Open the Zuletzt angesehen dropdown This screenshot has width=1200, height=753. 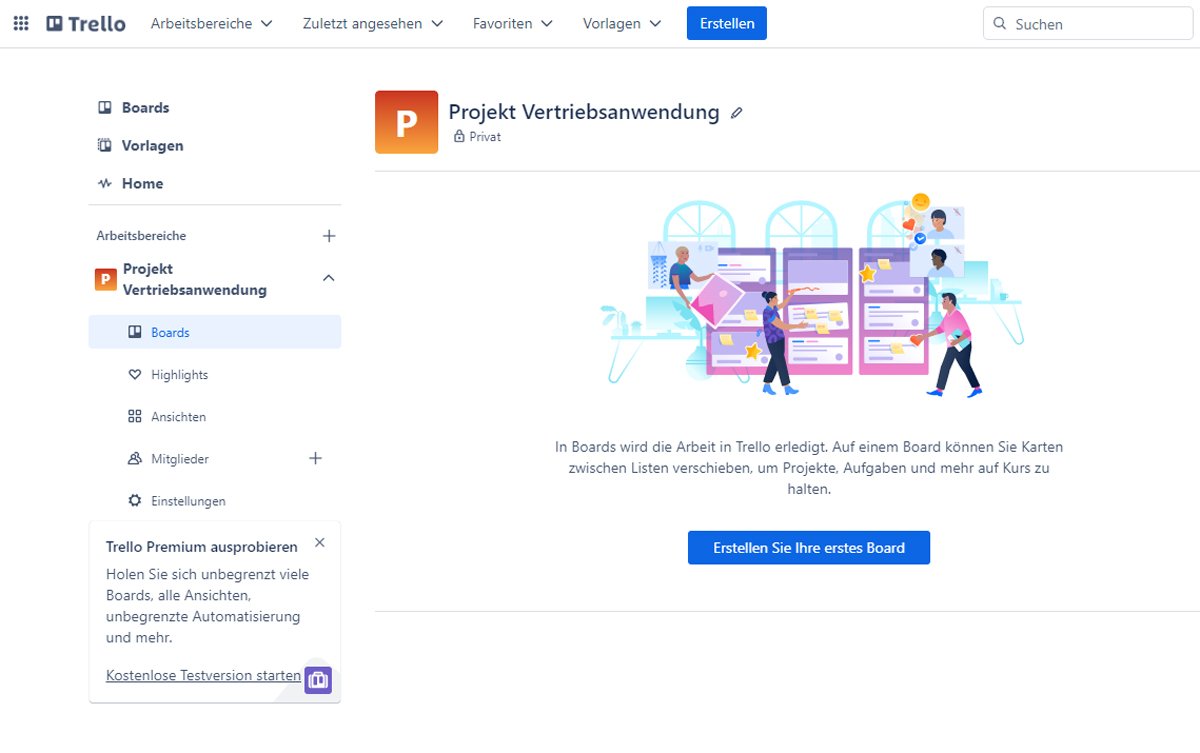click(x=372, y=23)
